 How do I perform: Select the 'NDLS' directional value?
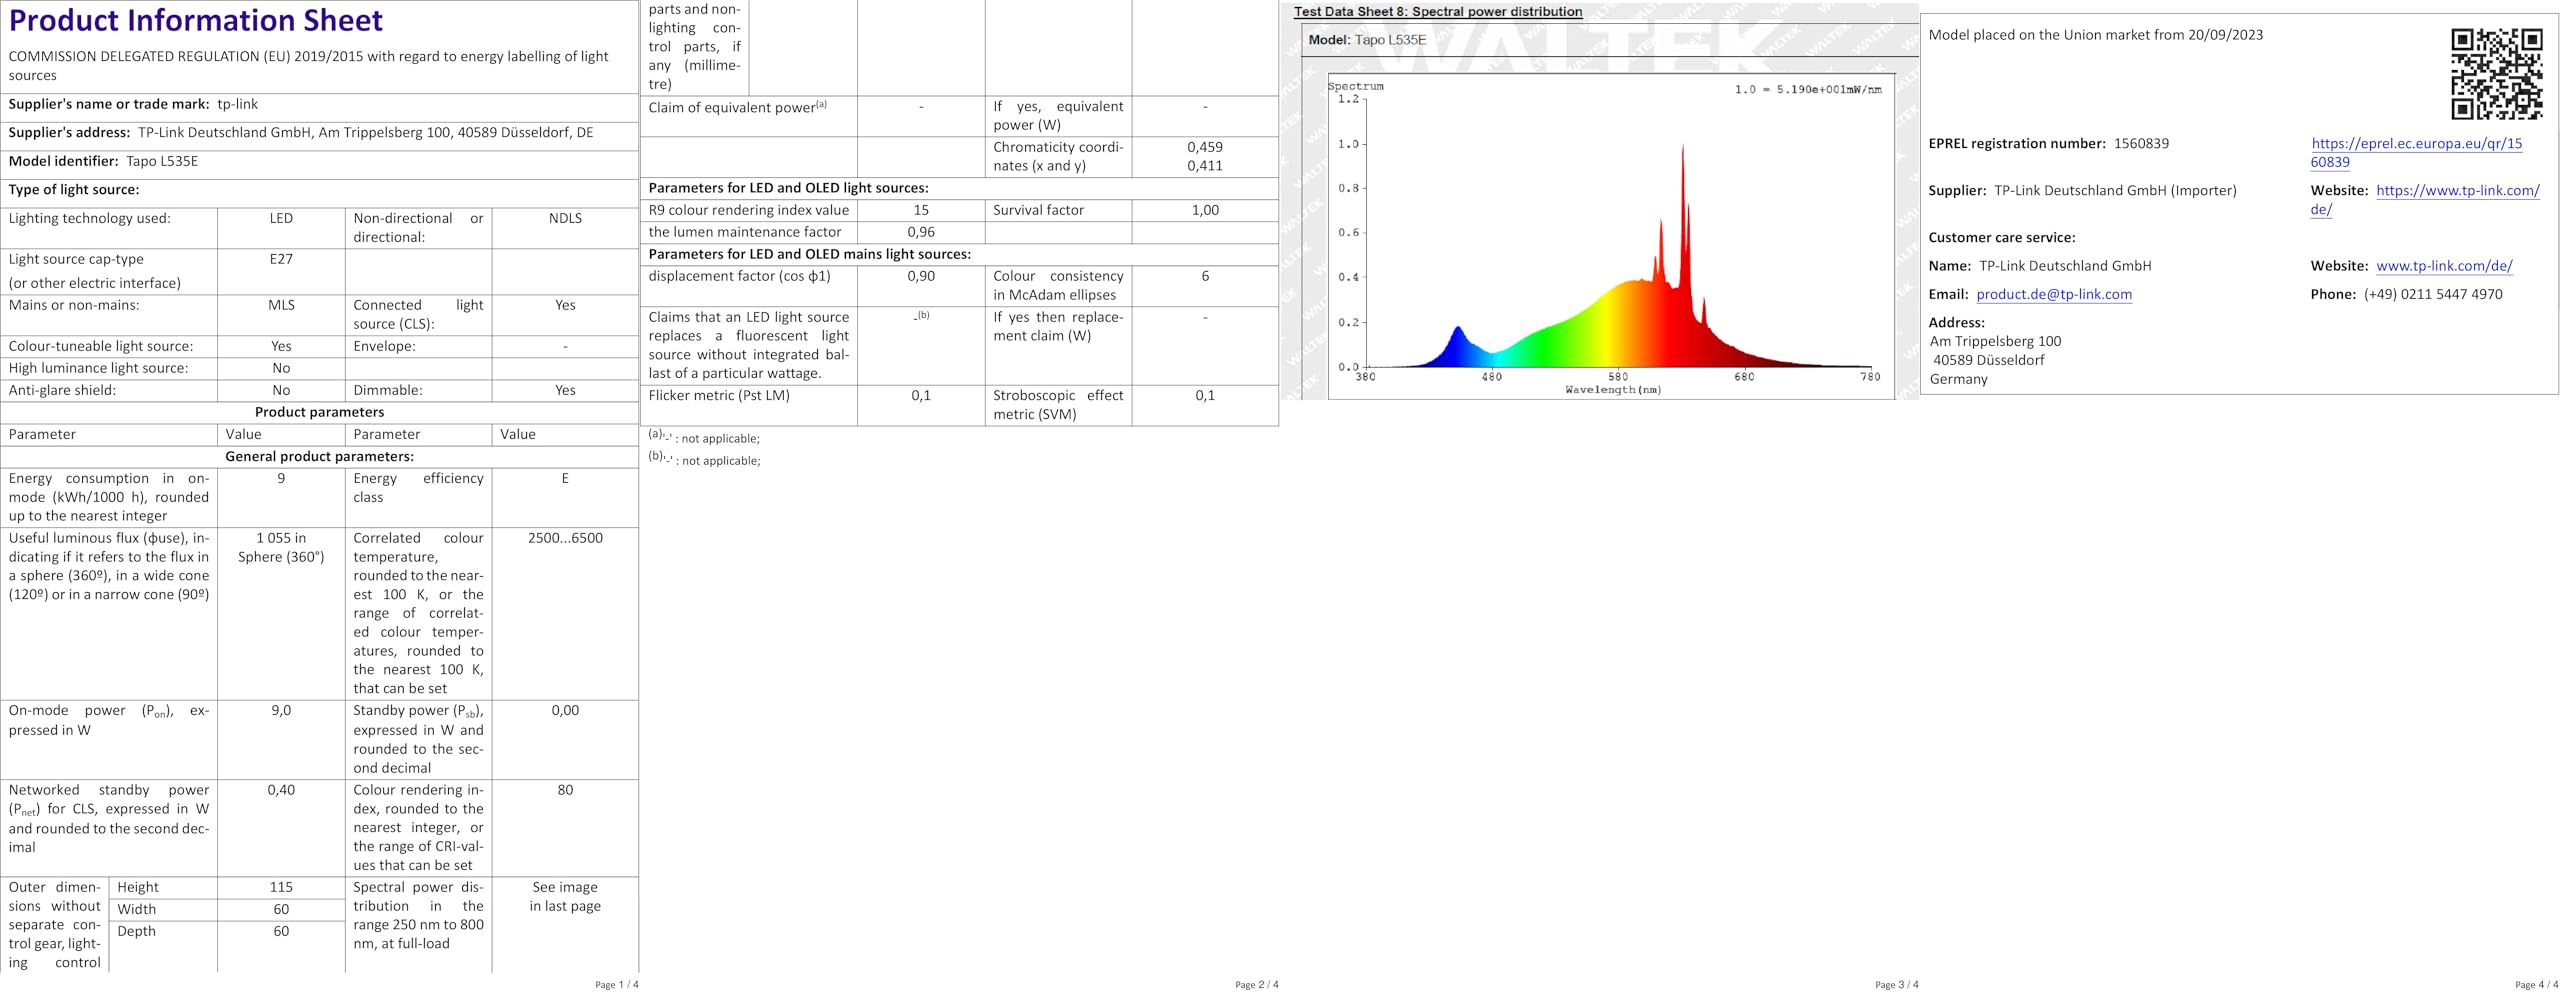pos(565,218)
